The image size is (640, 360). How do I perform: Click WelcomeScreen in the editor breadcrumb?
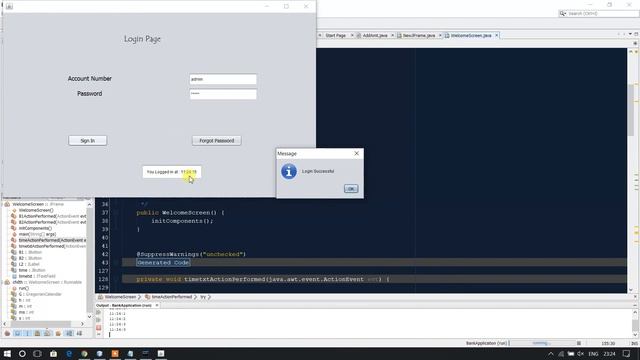click(120, 297)
